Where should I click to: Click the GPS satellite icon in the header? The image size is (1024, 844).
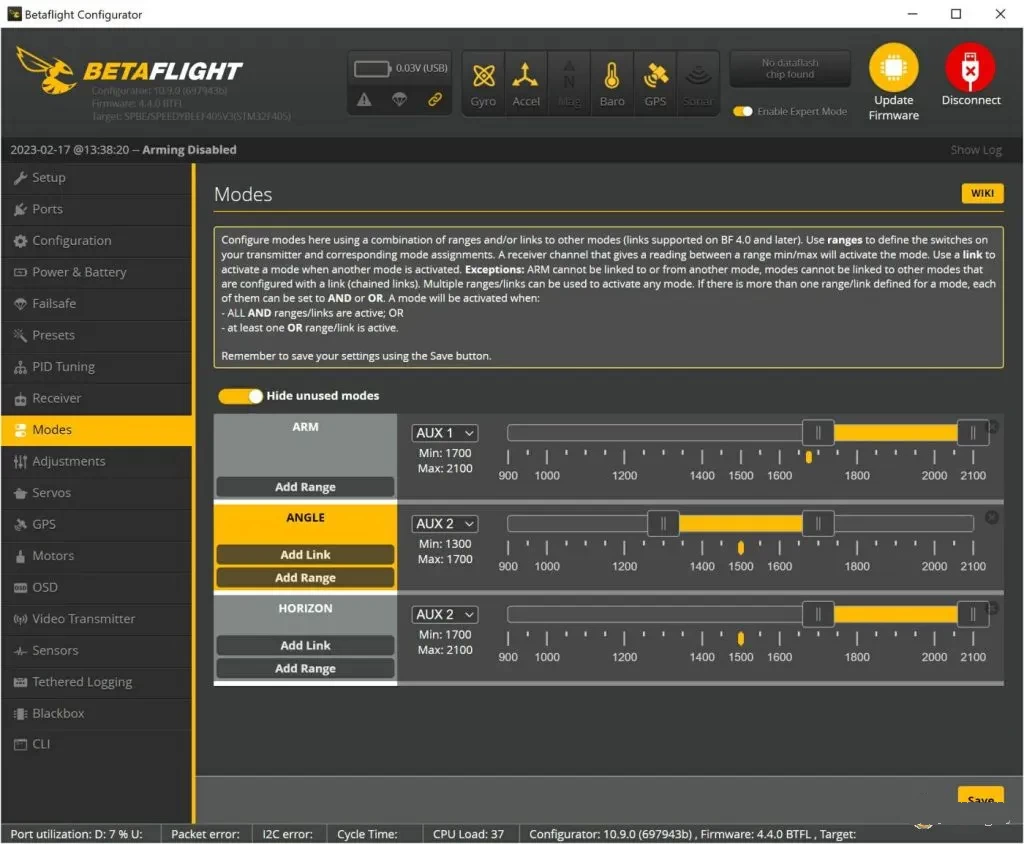[655, 76]
